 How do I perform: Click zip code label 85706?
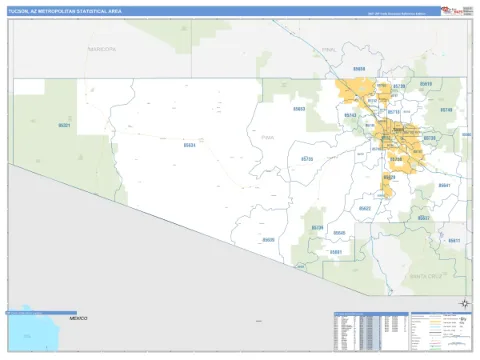[x=396, y=159]
